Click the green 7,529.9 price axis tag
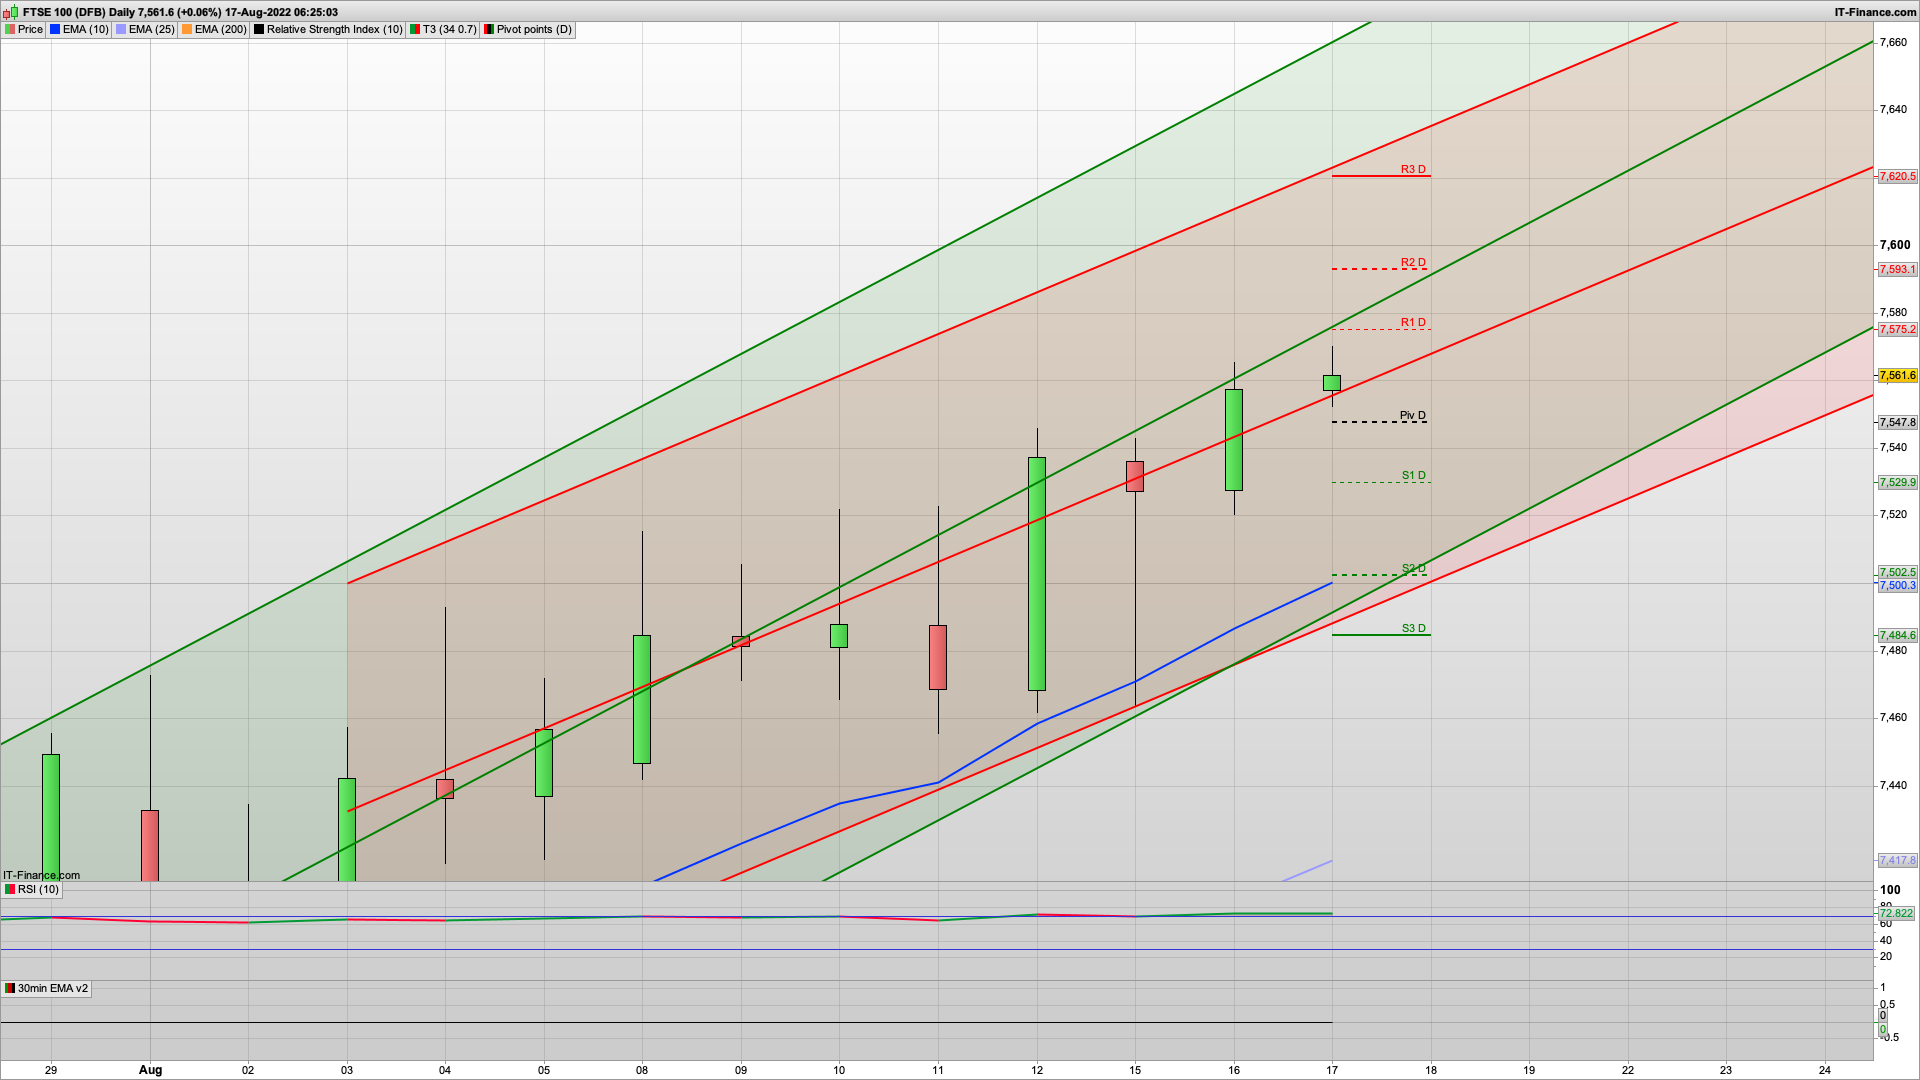 tap(1897, 482)
